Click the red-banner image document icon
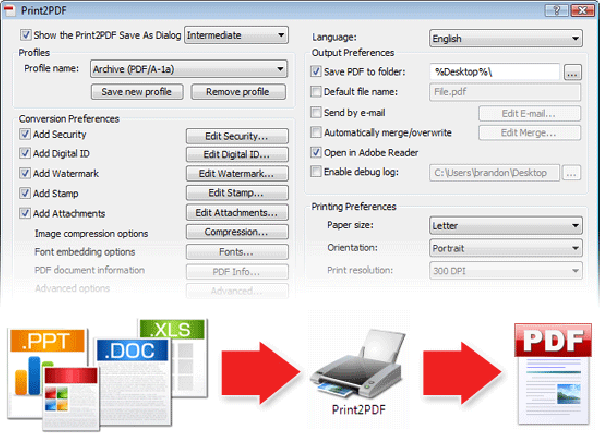The height and width of the screenshot is (436, 600). pos(71,398)
